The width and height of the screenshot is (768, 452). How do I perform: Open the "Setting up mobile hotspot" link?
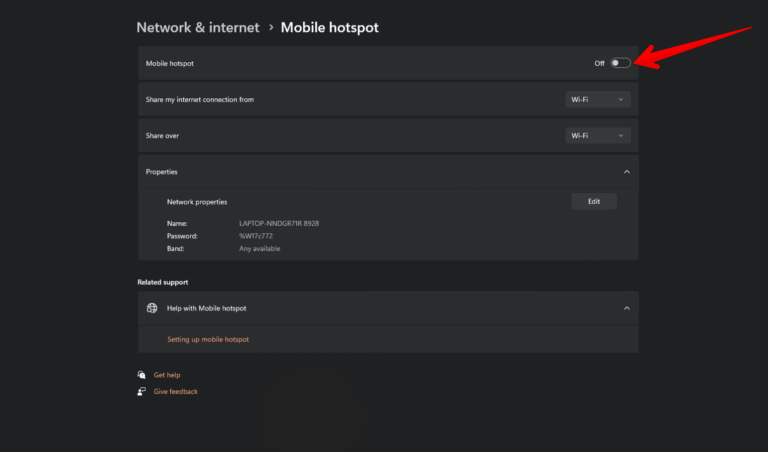tap(208, 339)
